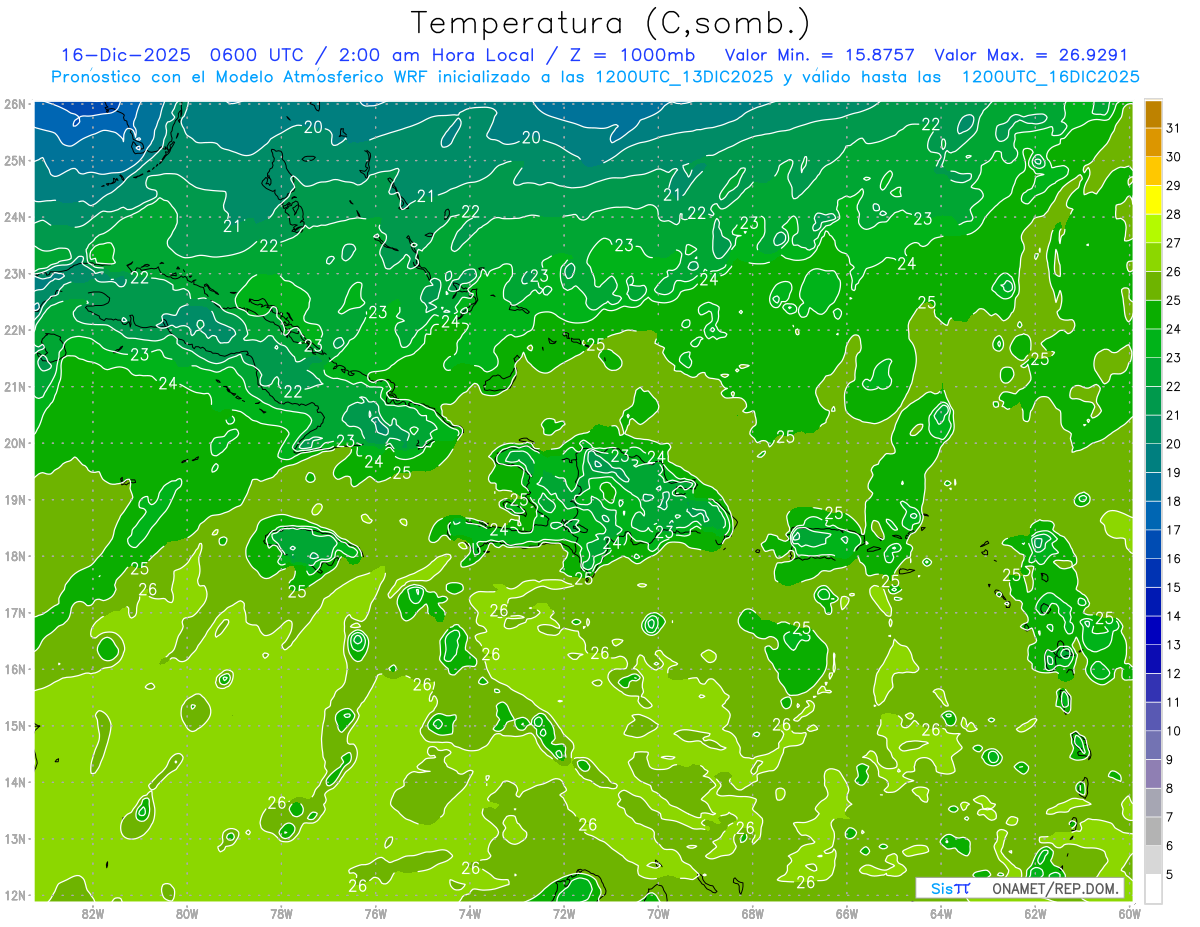Pick the dark blue swatch between 13 and 14
1200x927 pixels.
coord(1154,630)
